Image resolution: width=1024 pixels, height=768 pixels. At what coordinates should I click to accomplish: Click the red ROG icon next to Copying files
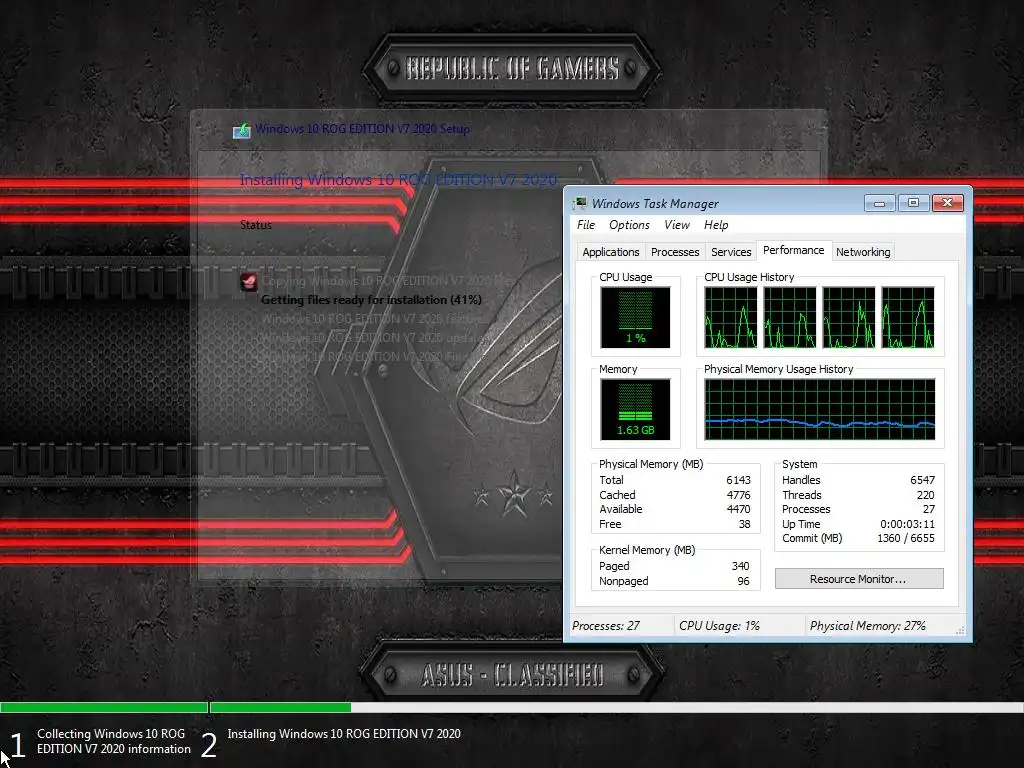pyautogui.click(x=249, y=281)
